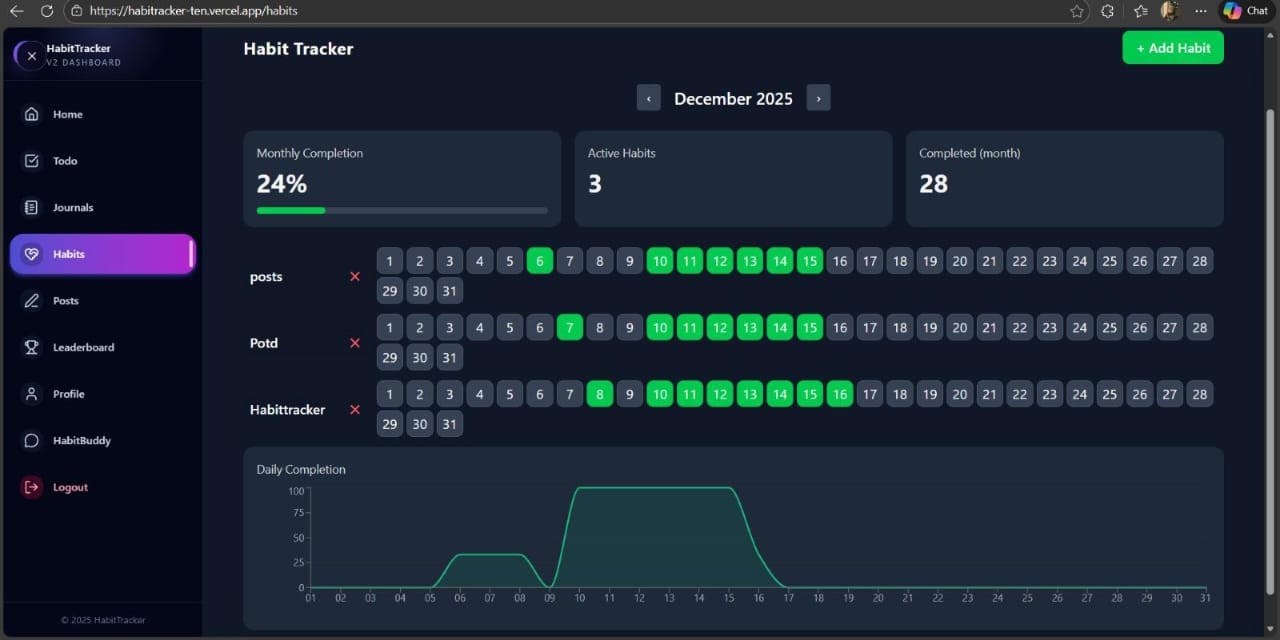Open HabitBuddy via its chat bubble icon

[33, 440]
